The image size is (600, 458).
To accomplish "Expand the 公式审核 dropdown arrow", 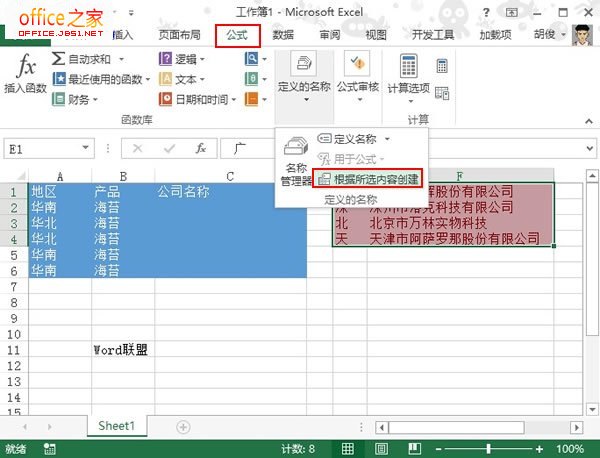I will (x=359, y=100).
